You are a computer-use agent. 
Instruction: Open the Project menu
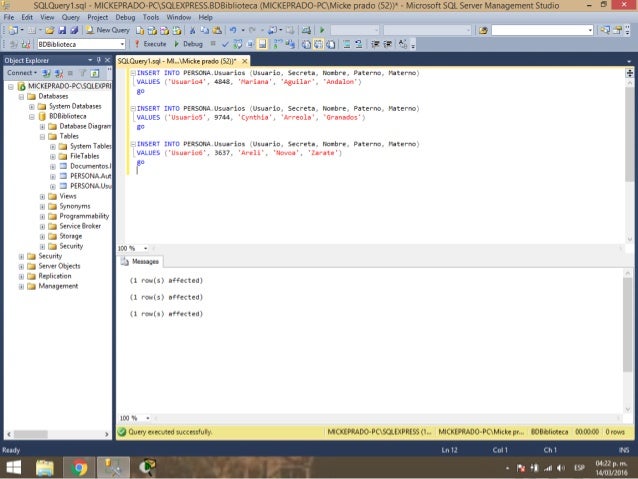[98, 17]
